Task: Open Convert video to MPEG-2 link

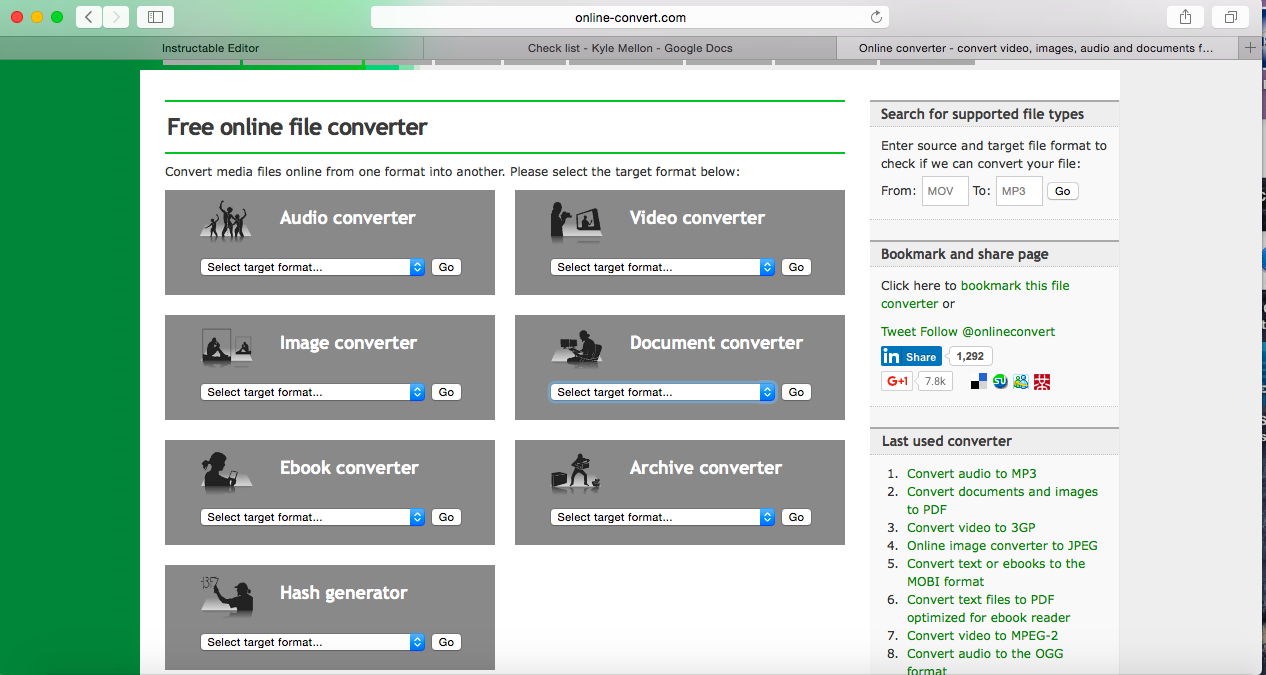Action: 982,636
